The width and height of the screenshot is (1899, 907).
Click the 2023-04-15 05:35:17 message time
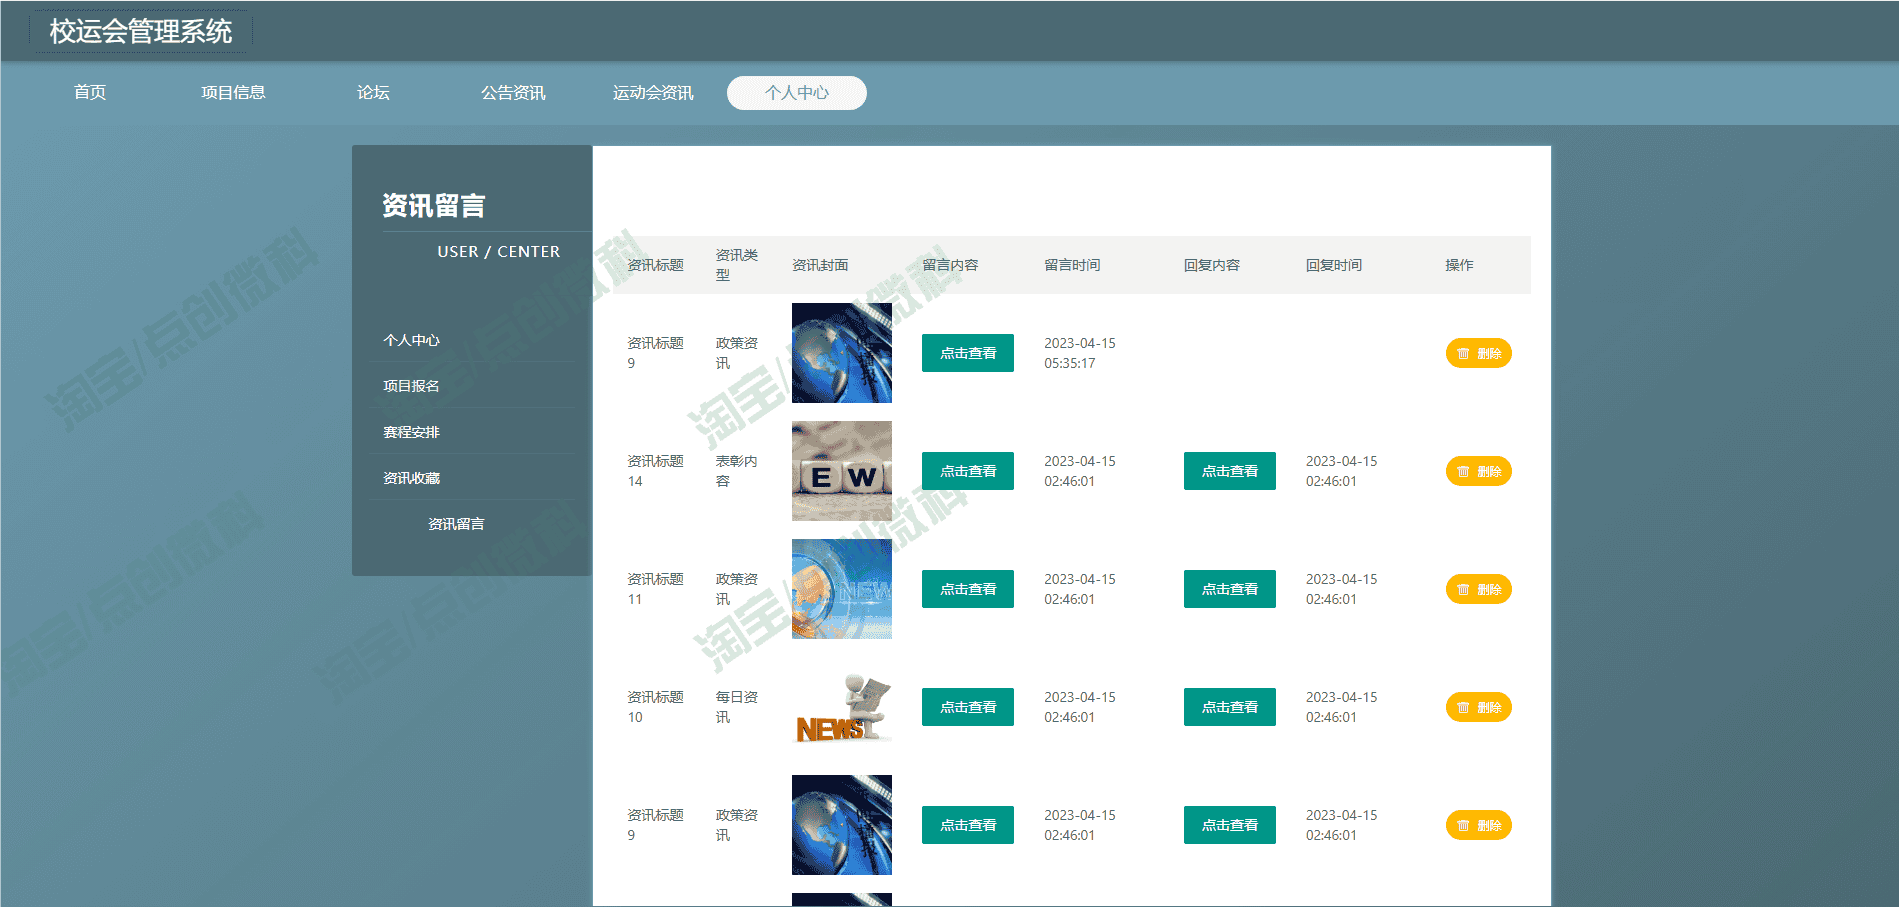point(1080,353)
